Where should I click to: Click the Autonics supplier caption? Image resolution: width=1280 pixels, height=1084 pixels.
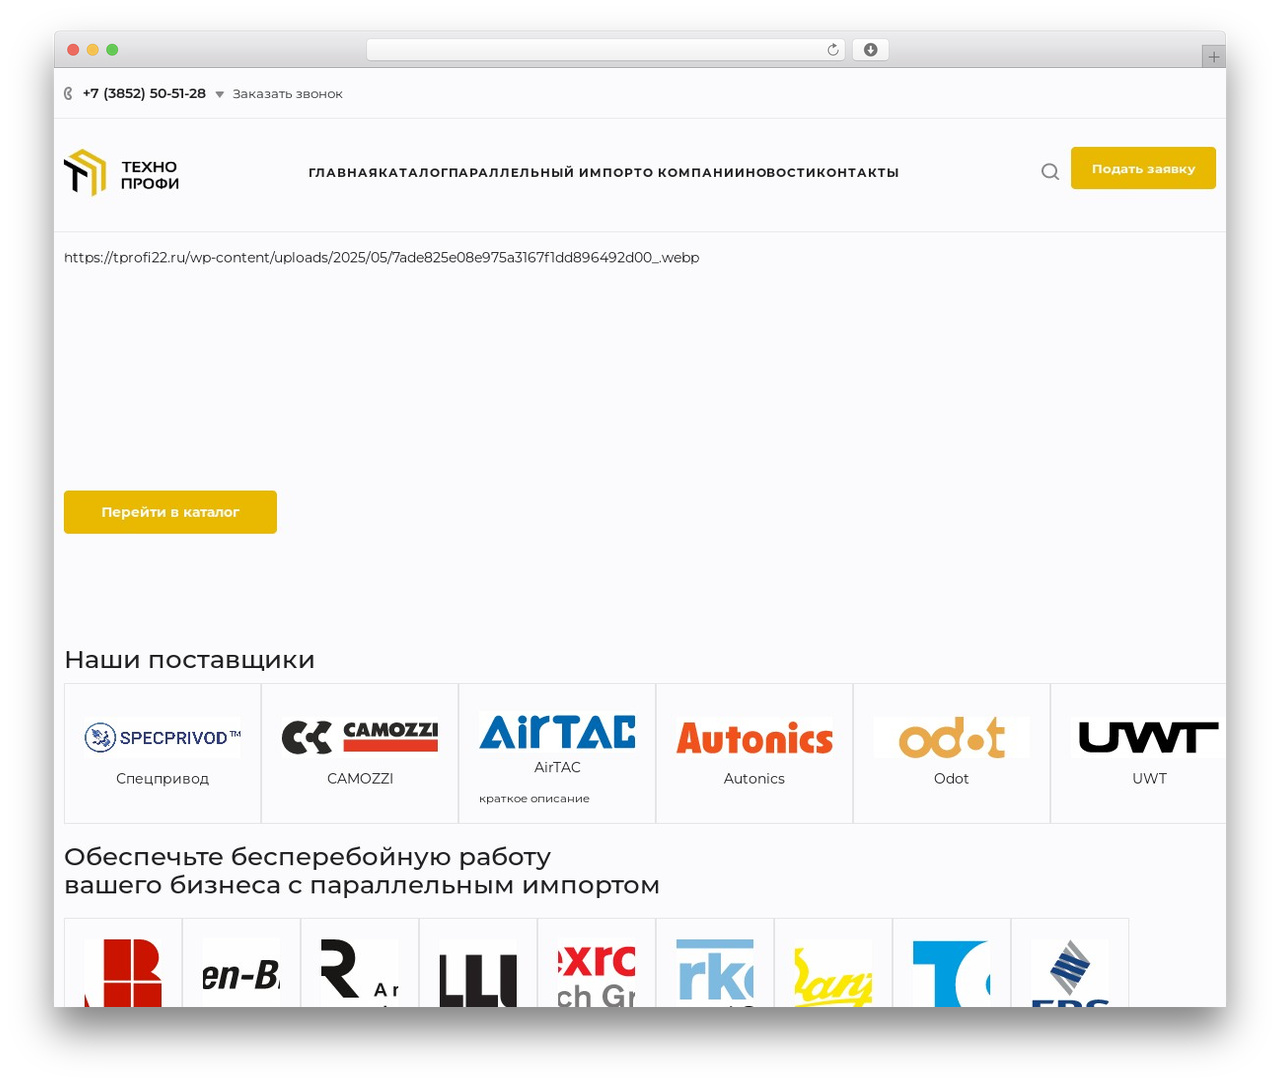coord(754,778)
